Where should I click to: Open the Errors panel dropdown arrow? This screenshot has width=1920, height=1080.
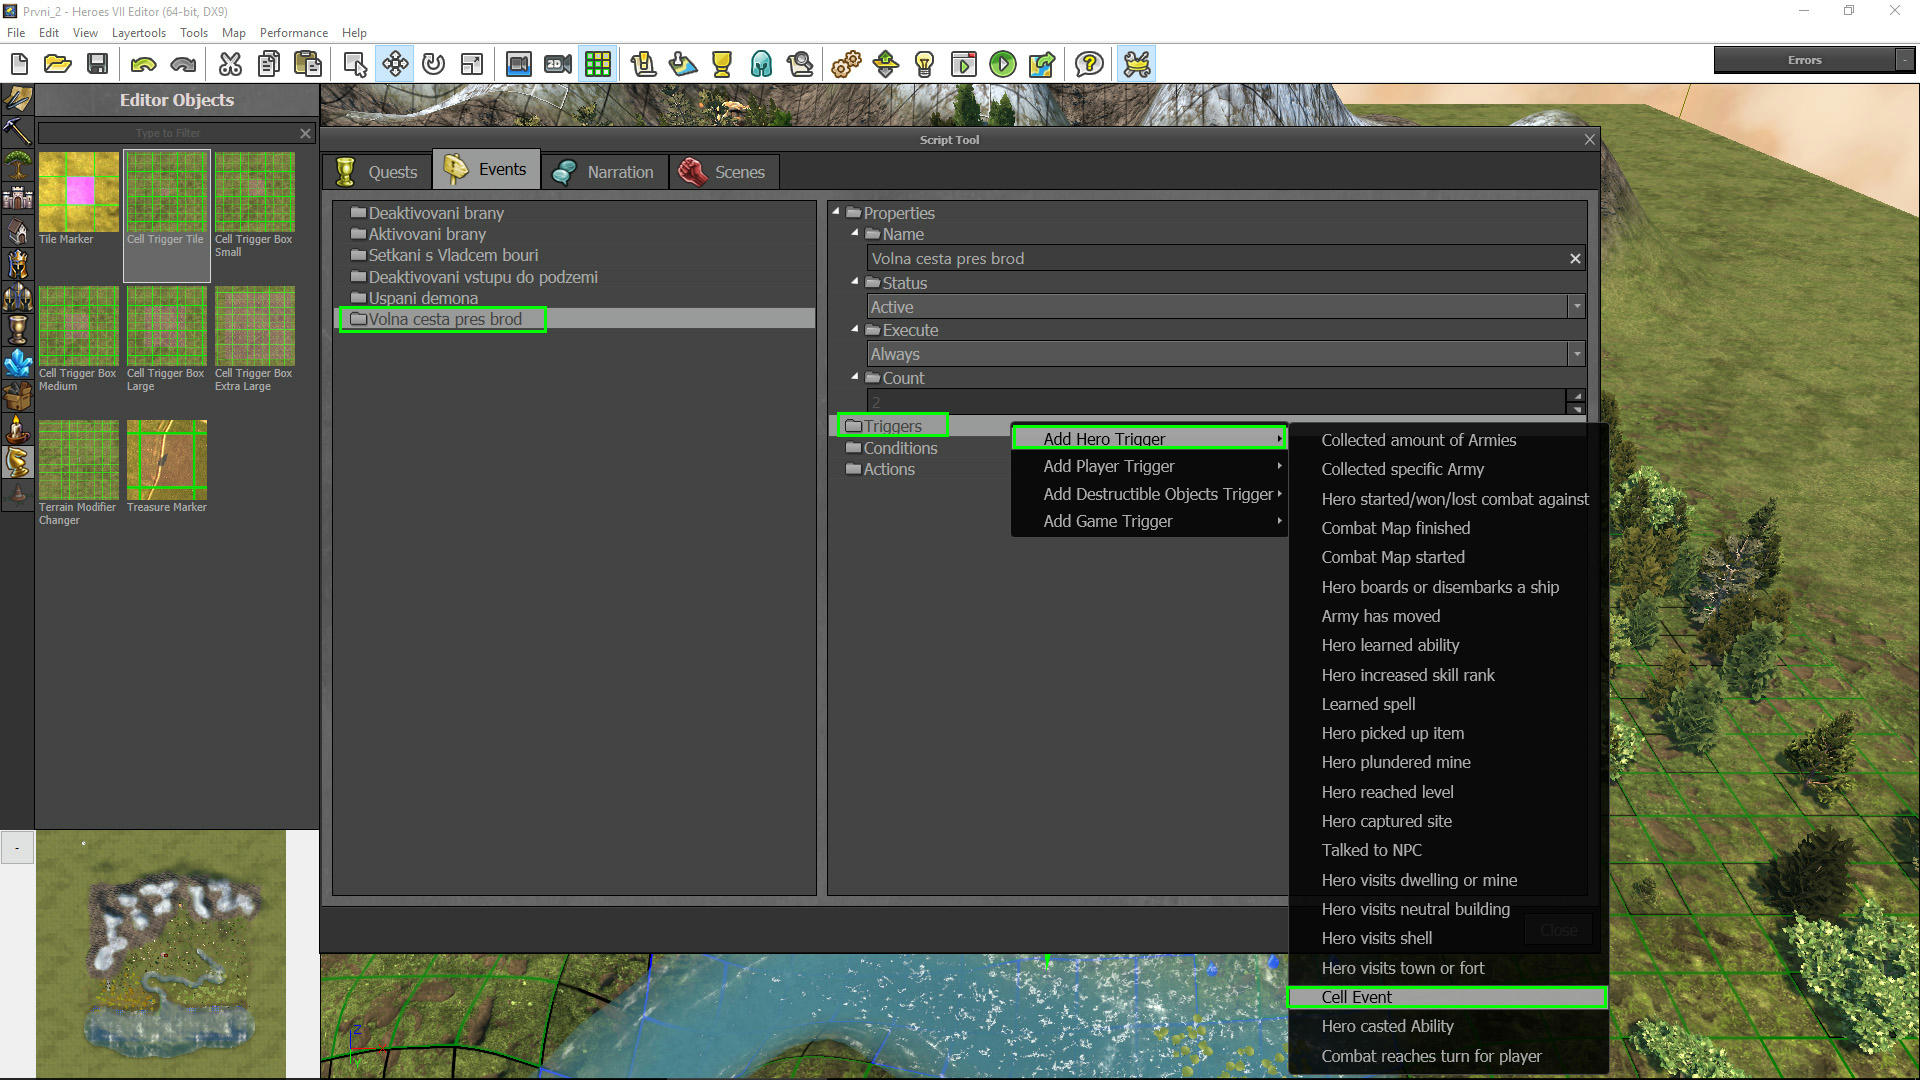1904,60
